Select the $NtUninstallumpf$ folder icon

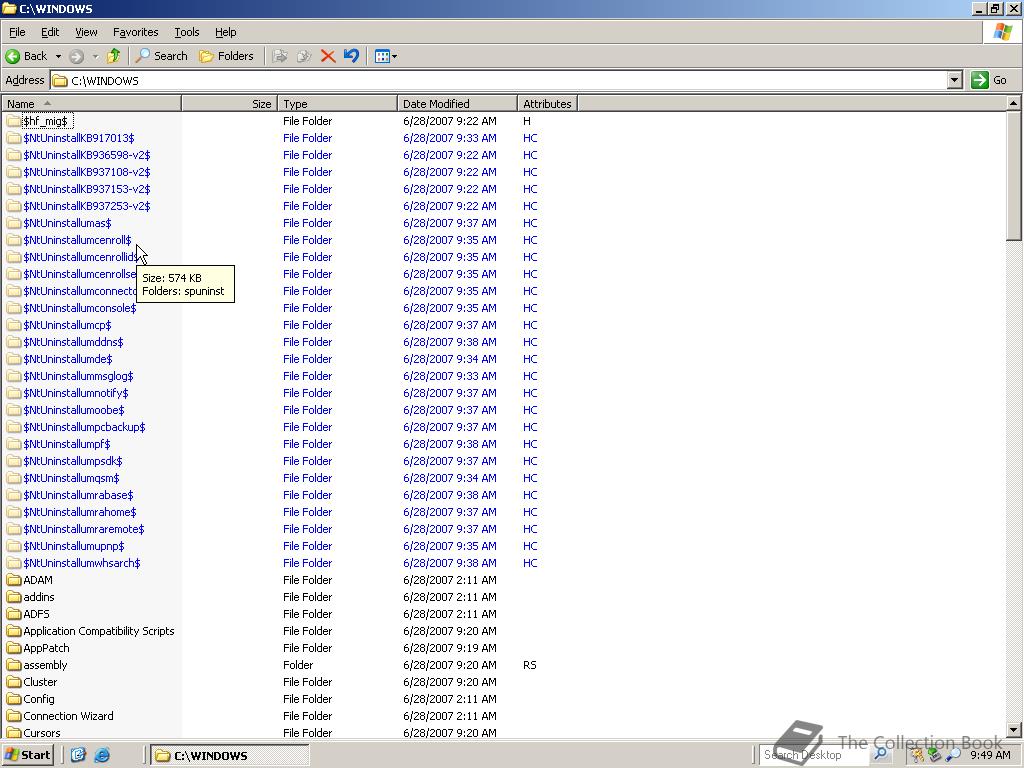pos(14,443)
